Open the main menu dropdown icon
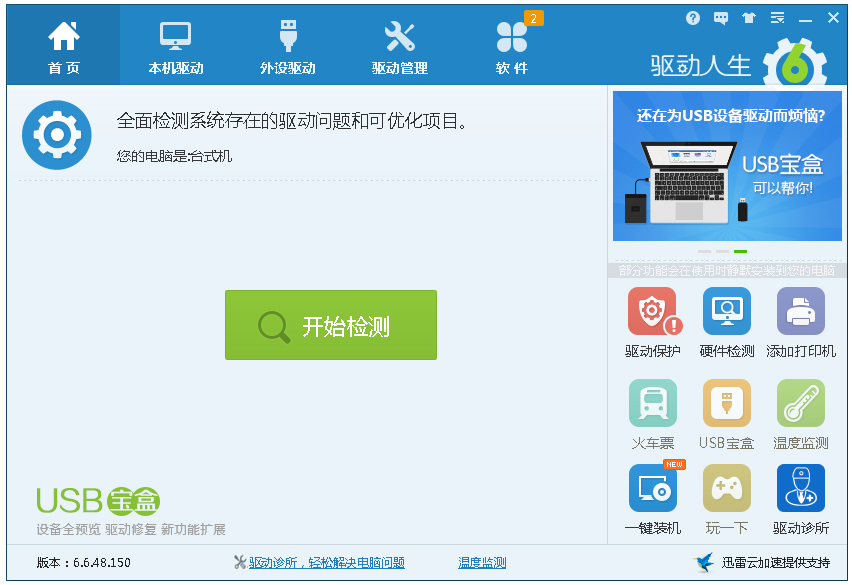This screenshot has height=585, width=852. tap(778, 18)
